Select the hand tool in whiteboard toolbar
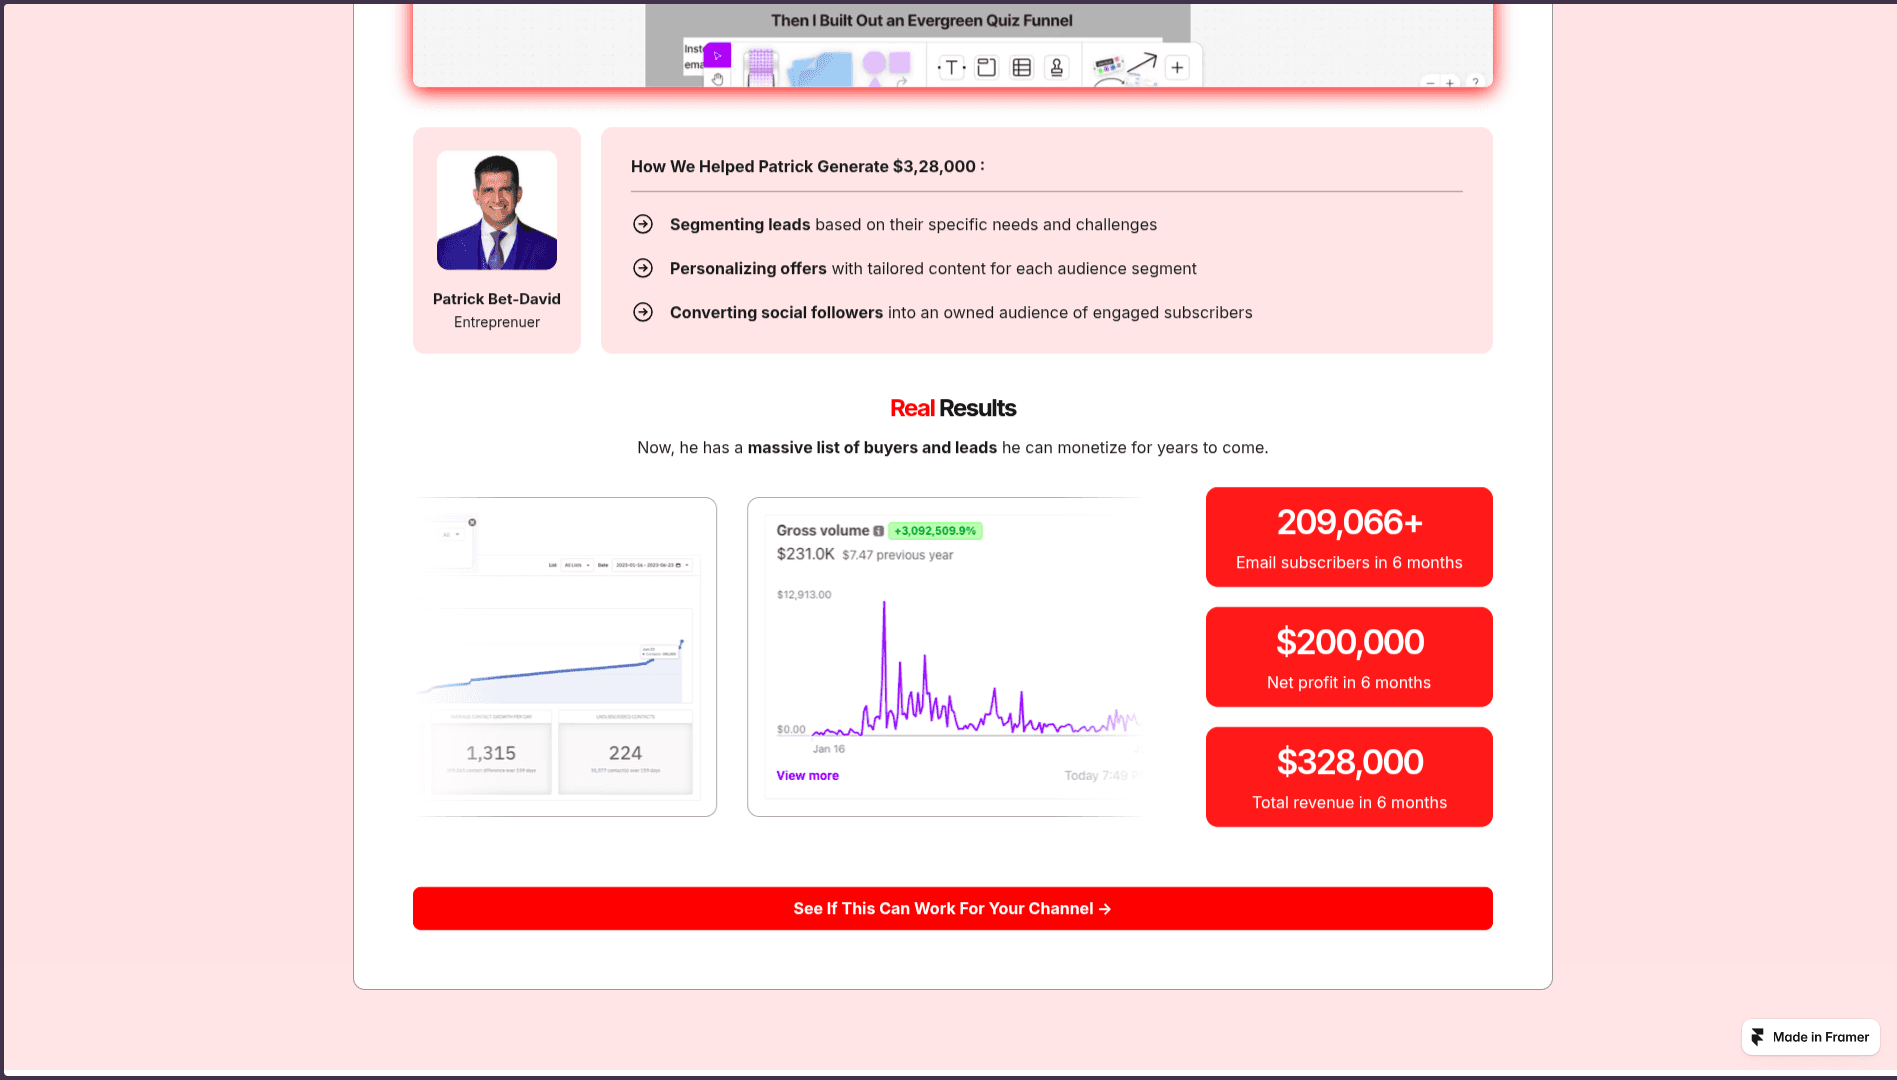The height and width of the screenshot is (1080, 1897). (718, 79)
